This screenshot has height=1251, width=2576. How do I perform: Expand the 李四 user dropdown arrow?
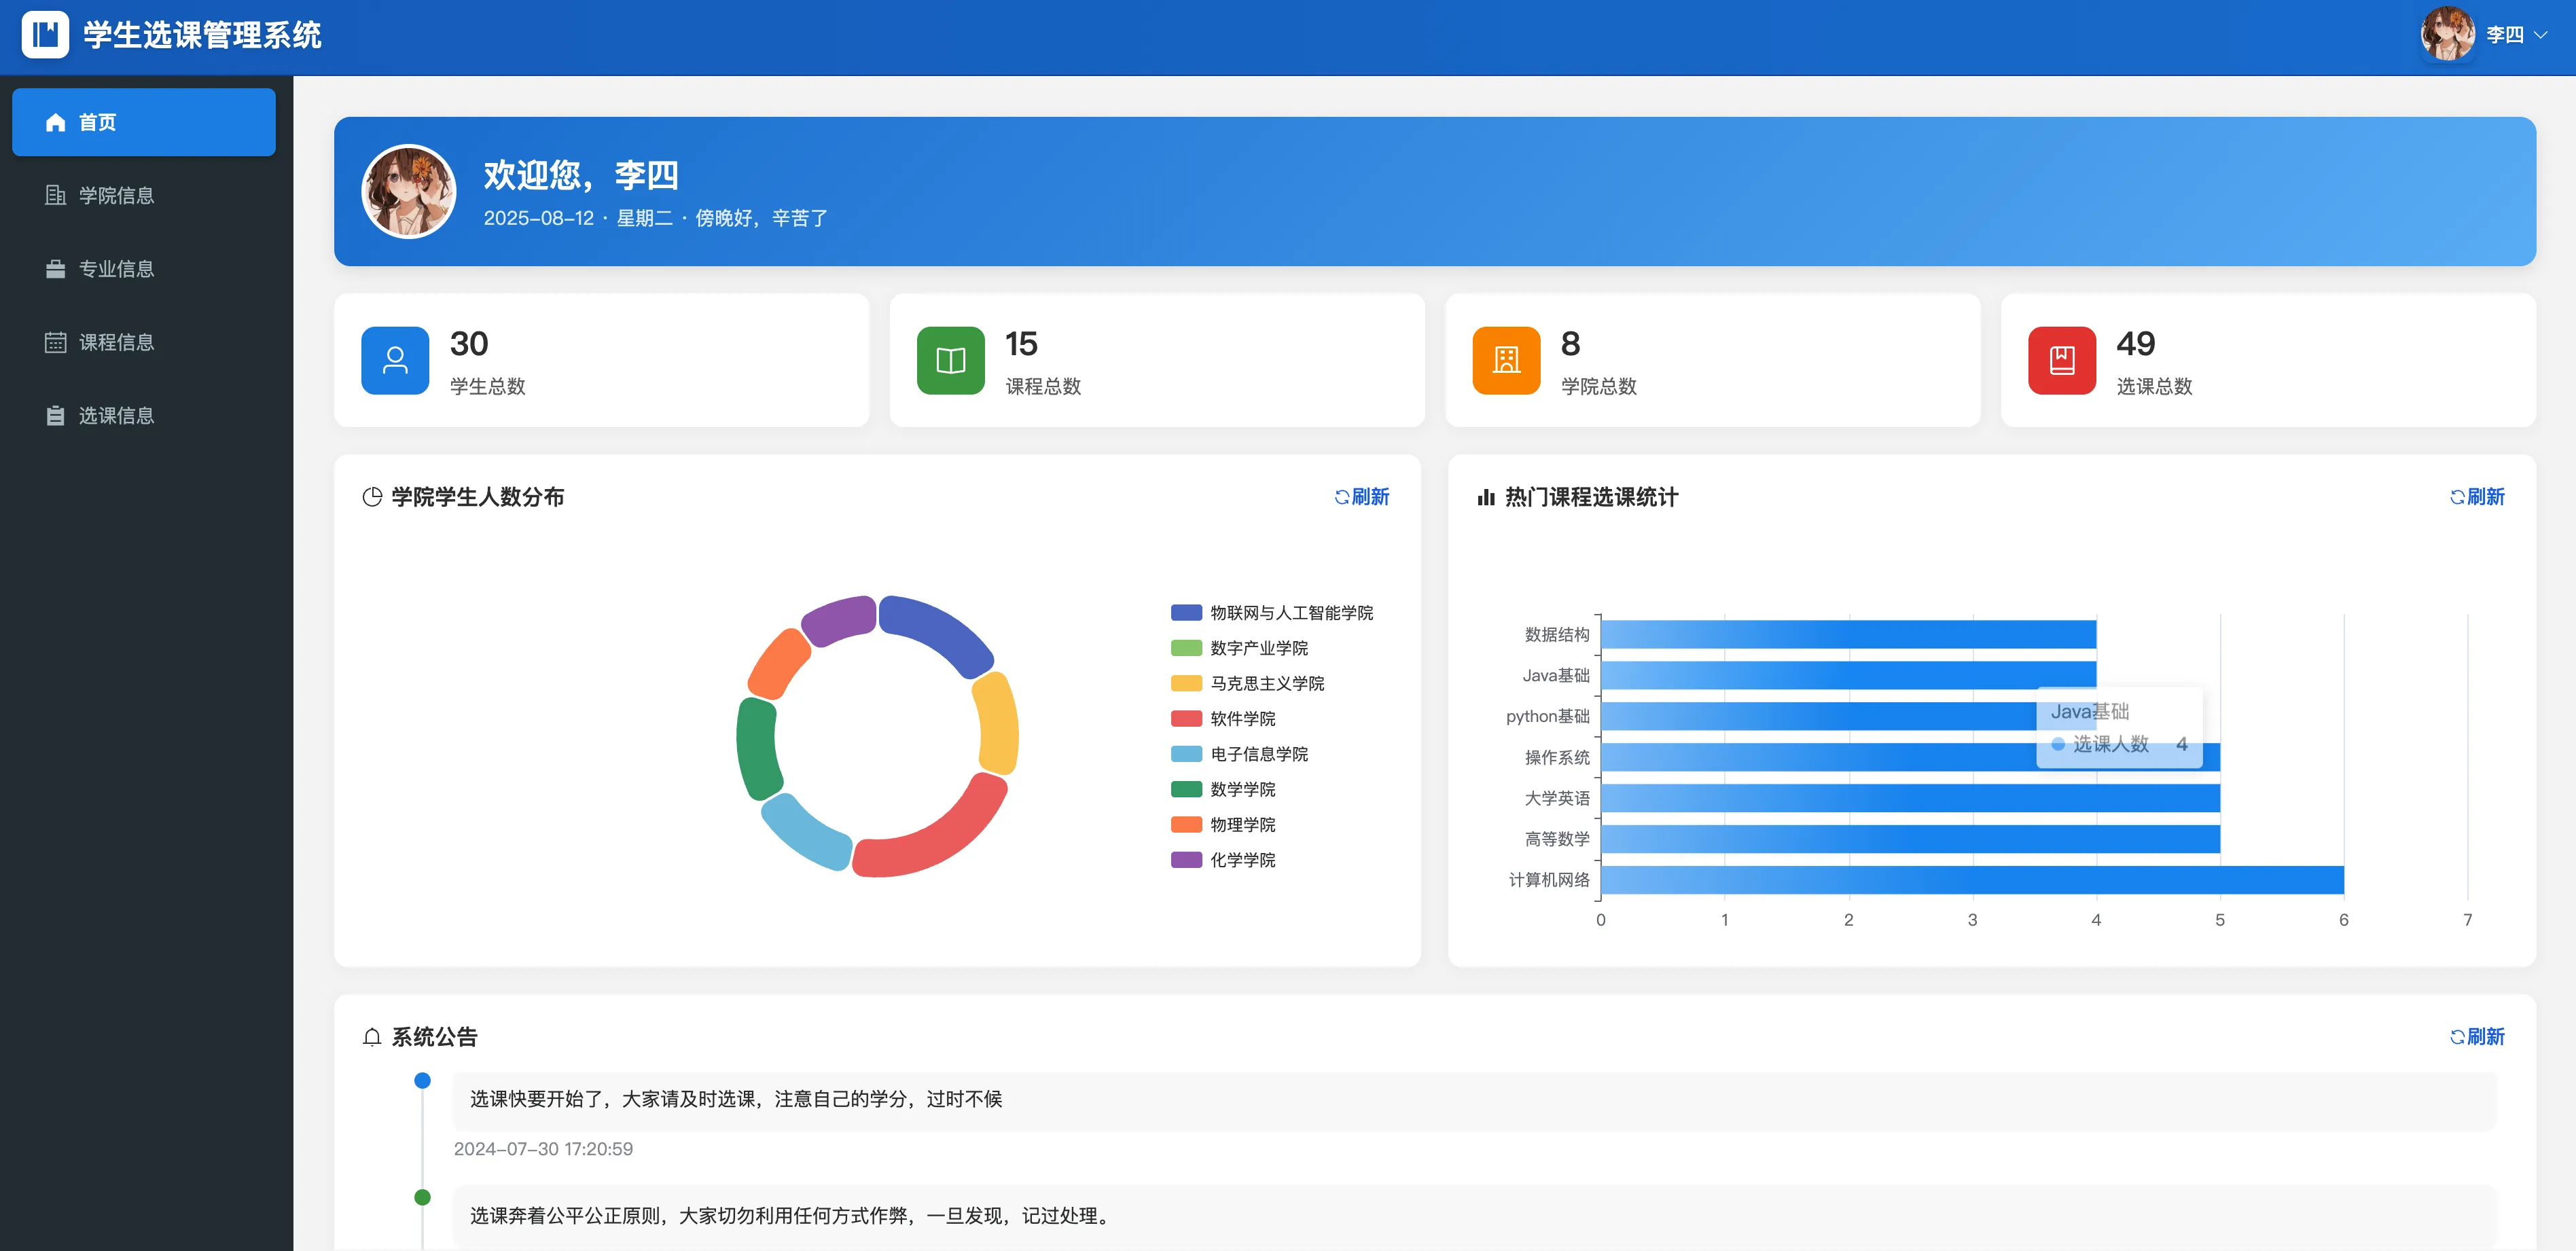(x=2541, y=35)
